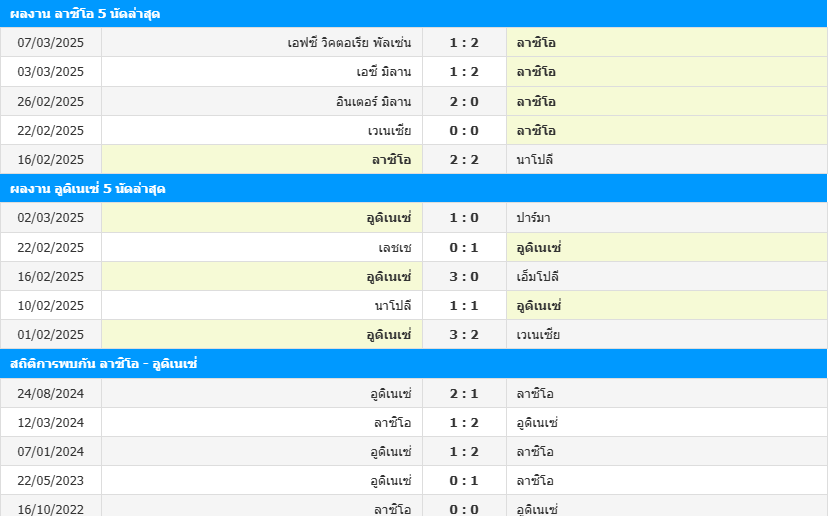Click the 3 : 0 score against เอ็มโปลี
The width and height of the screenshot is (828, 516).
pos(464,276)
